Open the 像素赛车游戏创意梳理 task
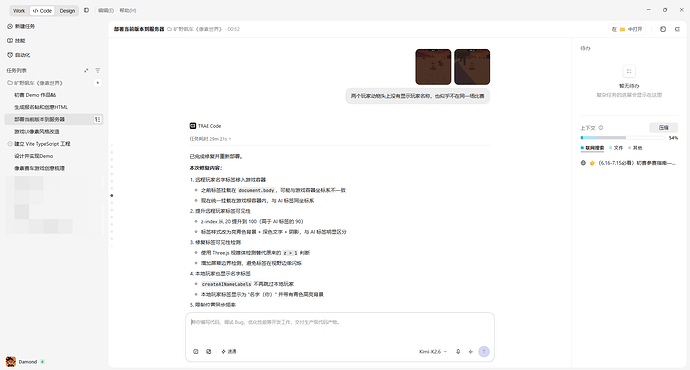The image size is (690, 370). coord(39,169)
